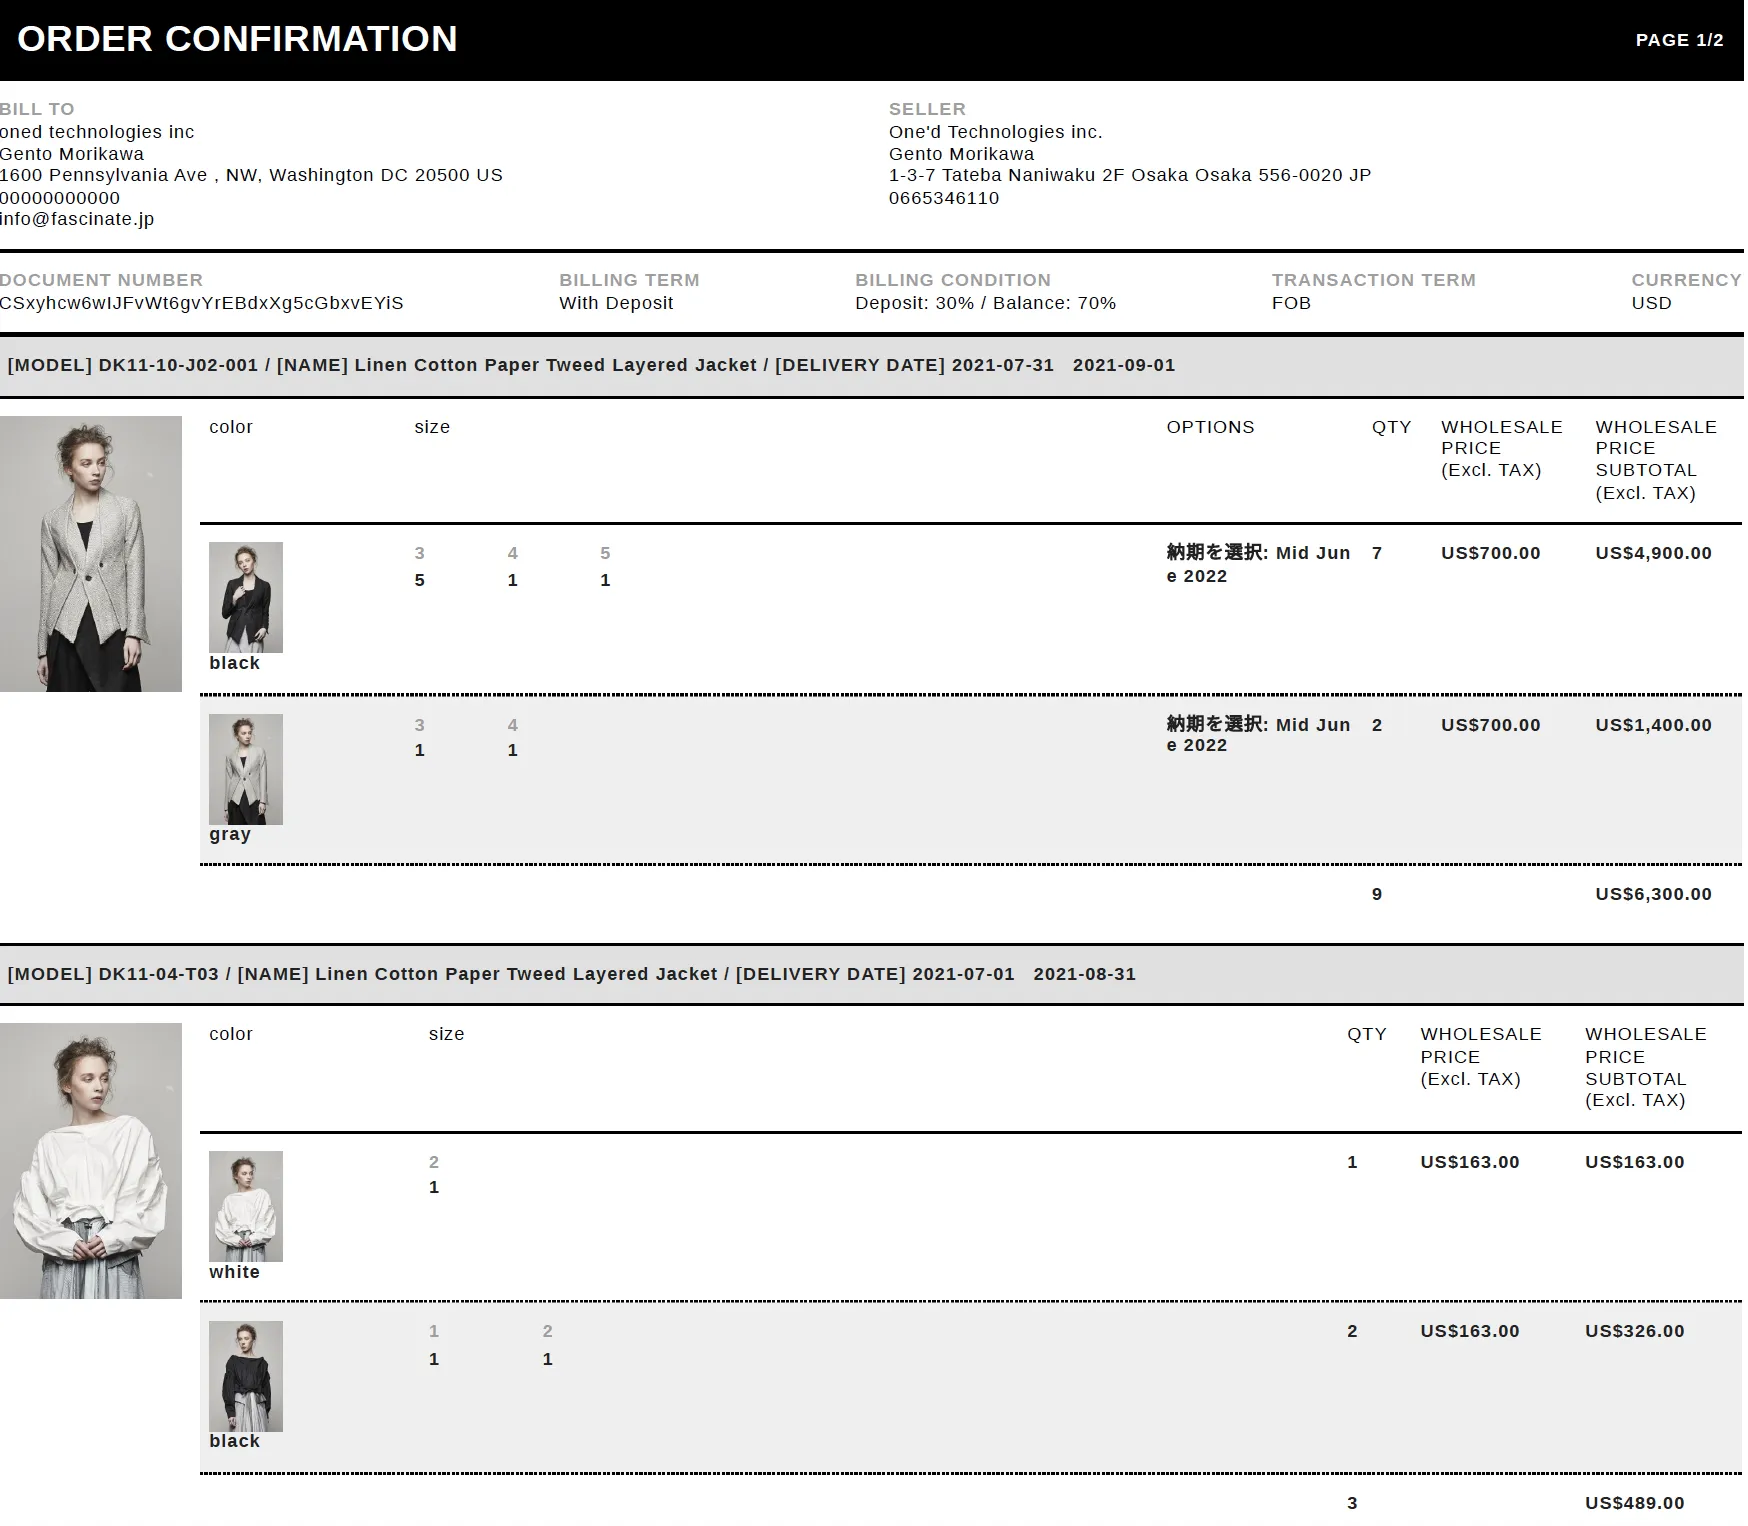Click the US$489.00 blouse total
This screenshot has height=1526, width=1748.
(x=1635, y=1503)
